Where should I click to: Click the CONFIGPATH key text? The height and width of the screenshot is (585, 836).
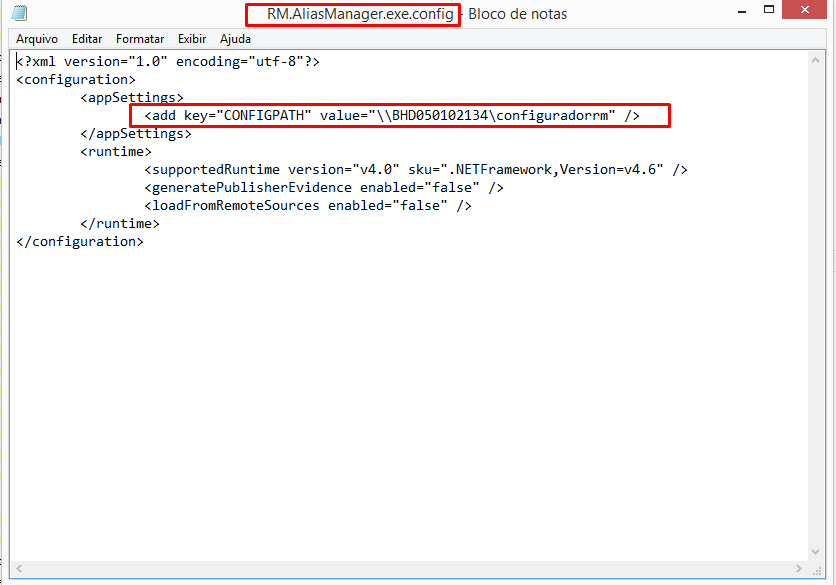[264, 116]
